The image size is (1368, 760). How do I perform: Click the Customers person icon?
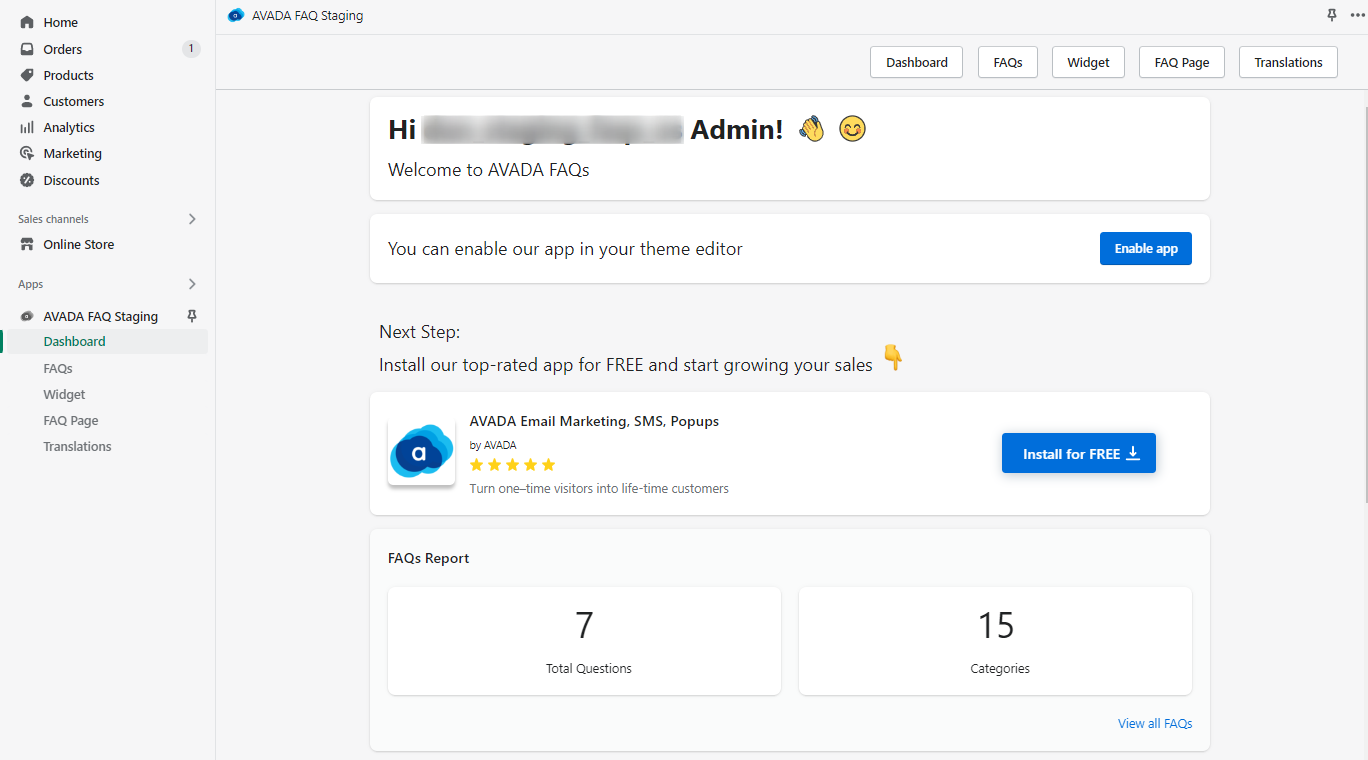pyautogui.click(x=27, y=101)
